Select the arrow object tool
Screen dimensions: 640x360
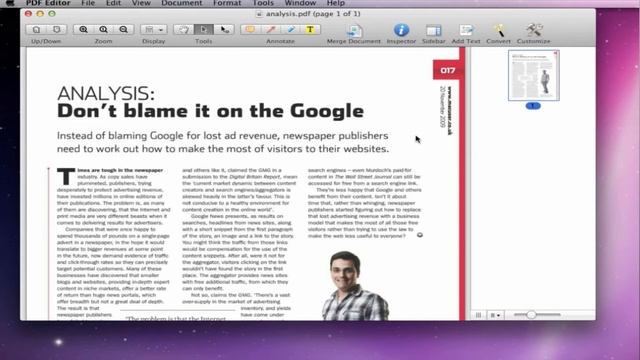click(224, 29)
